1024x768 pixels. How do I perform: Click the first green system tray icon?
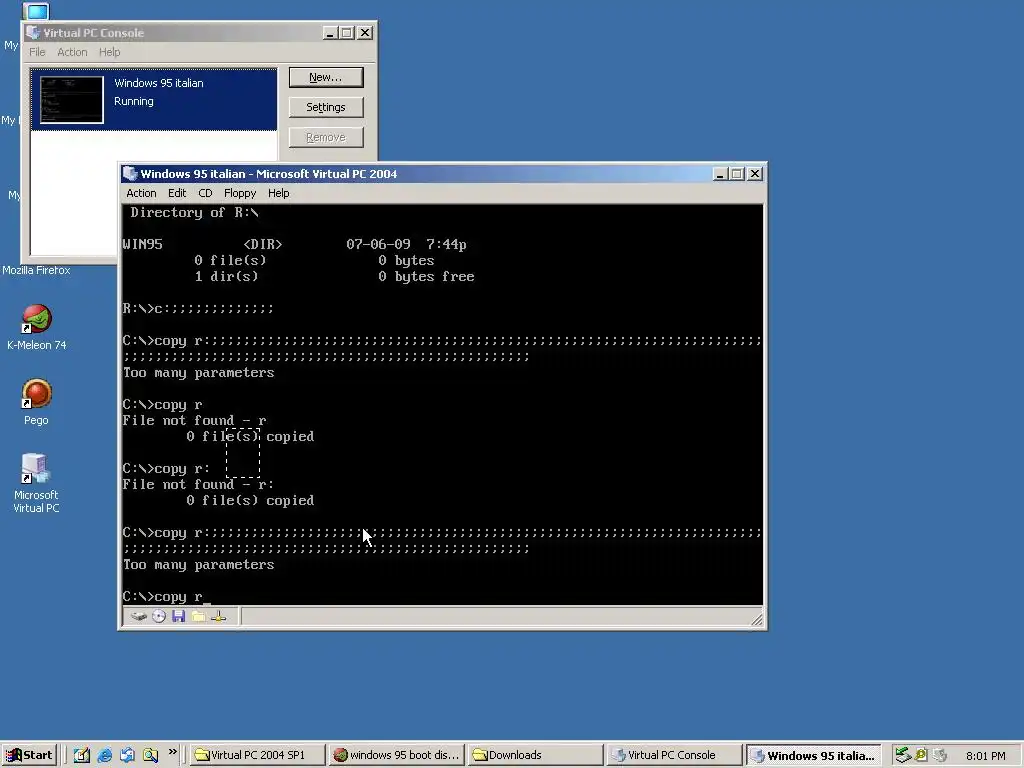tap(903, 755)
